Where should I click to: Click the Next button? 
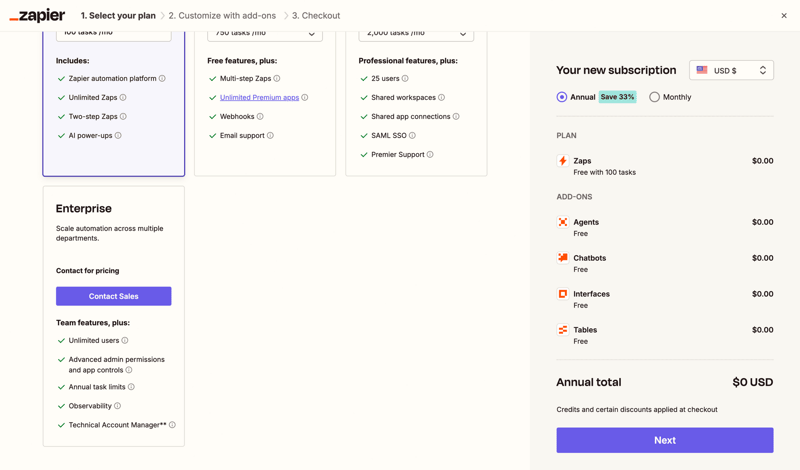665,440
